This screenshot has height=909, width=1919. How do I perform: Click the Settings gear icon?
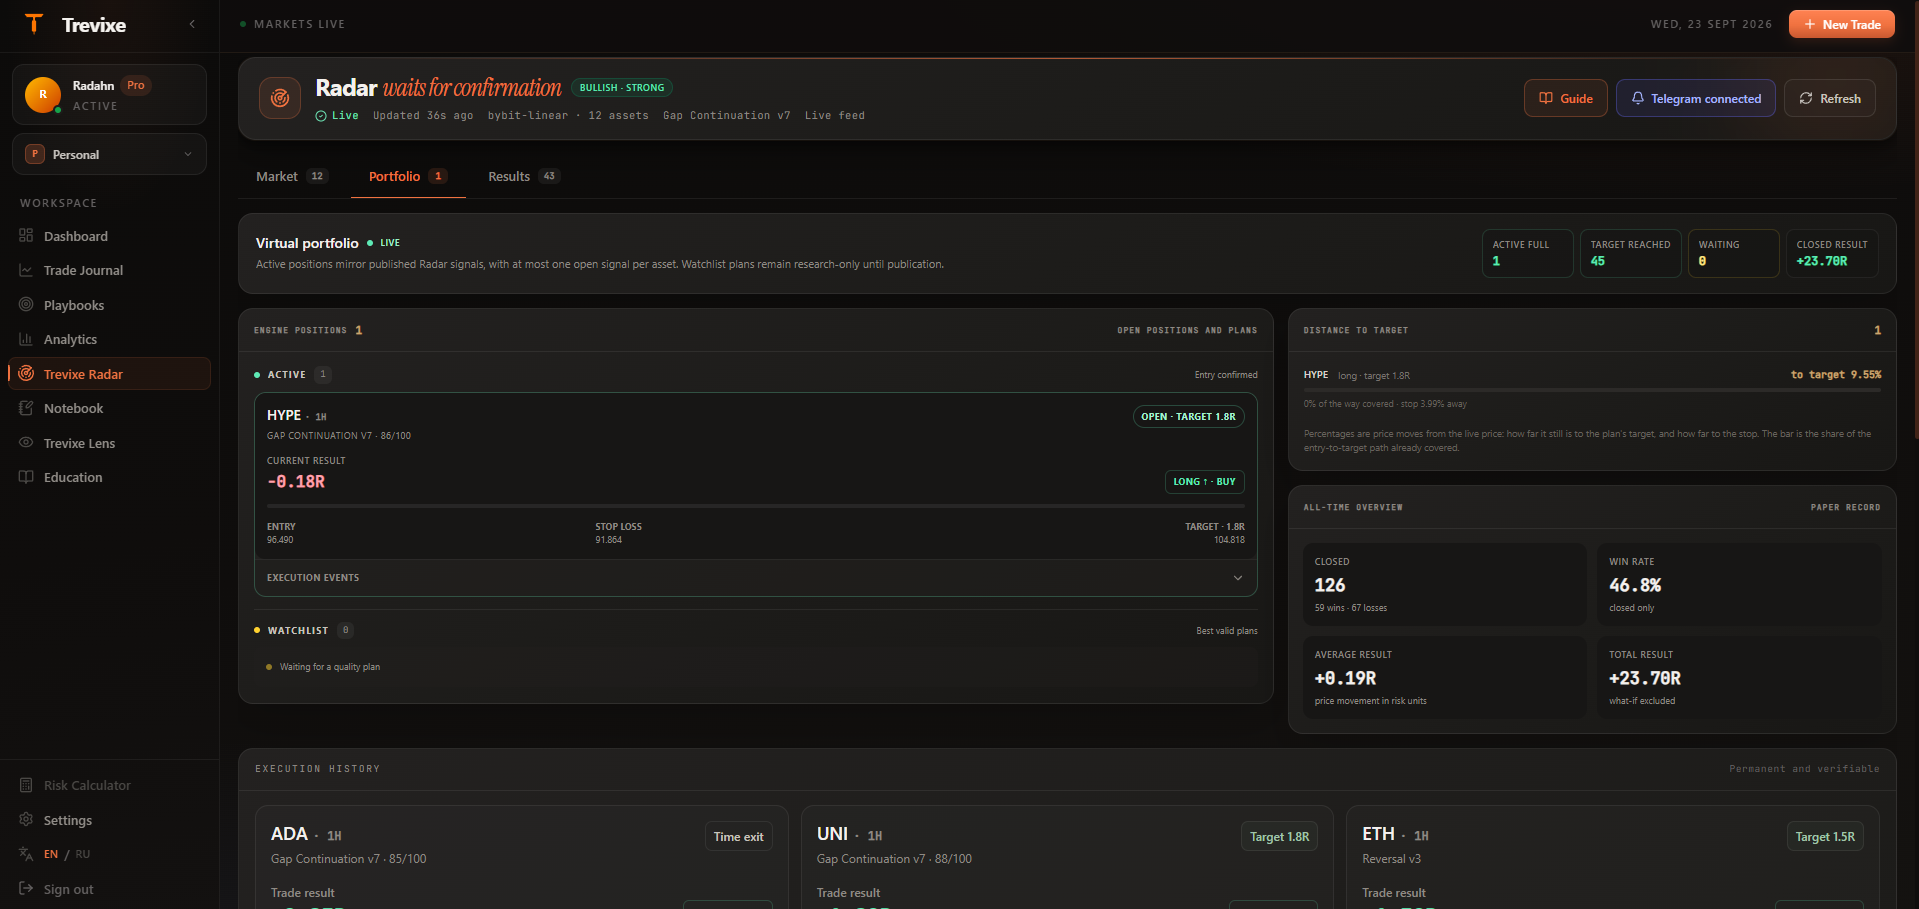pos(26,820)
